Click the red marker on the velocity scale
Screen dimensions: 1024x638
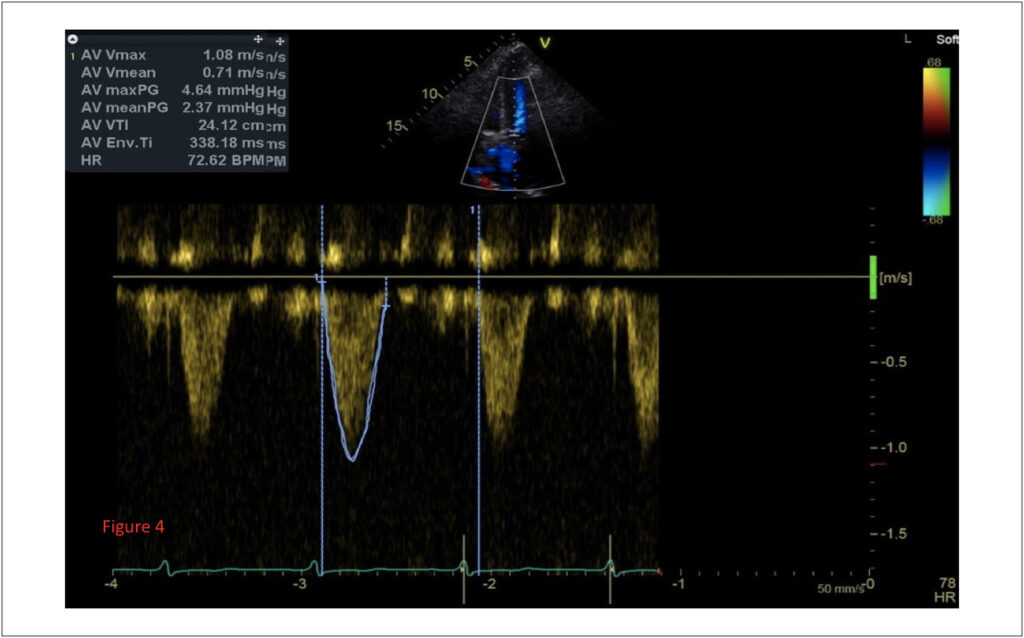coord(878,464)
